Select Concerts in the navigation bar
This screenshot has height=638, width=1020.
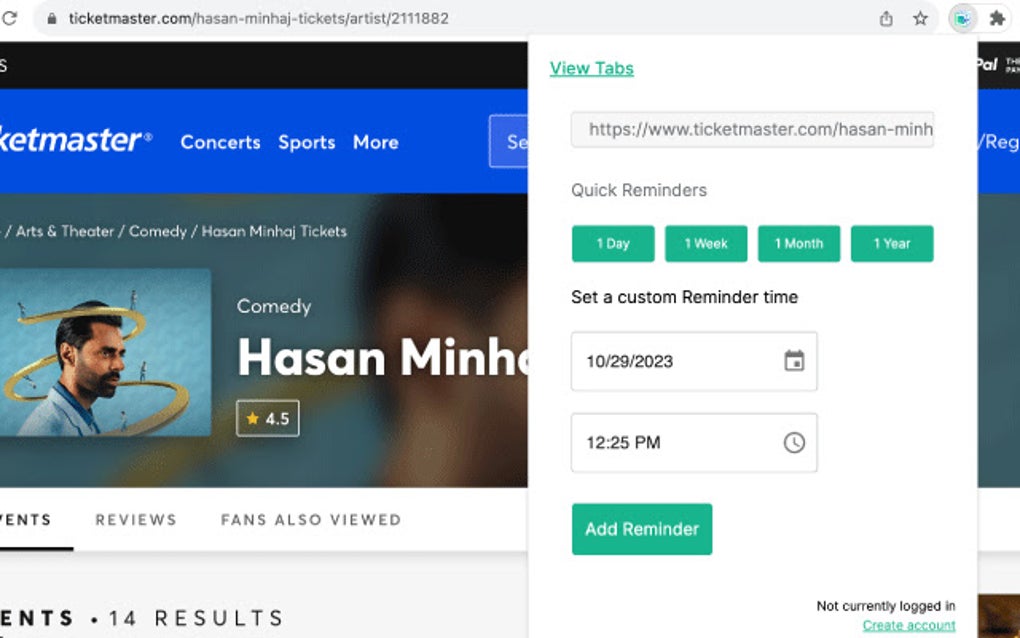(220, 143)
